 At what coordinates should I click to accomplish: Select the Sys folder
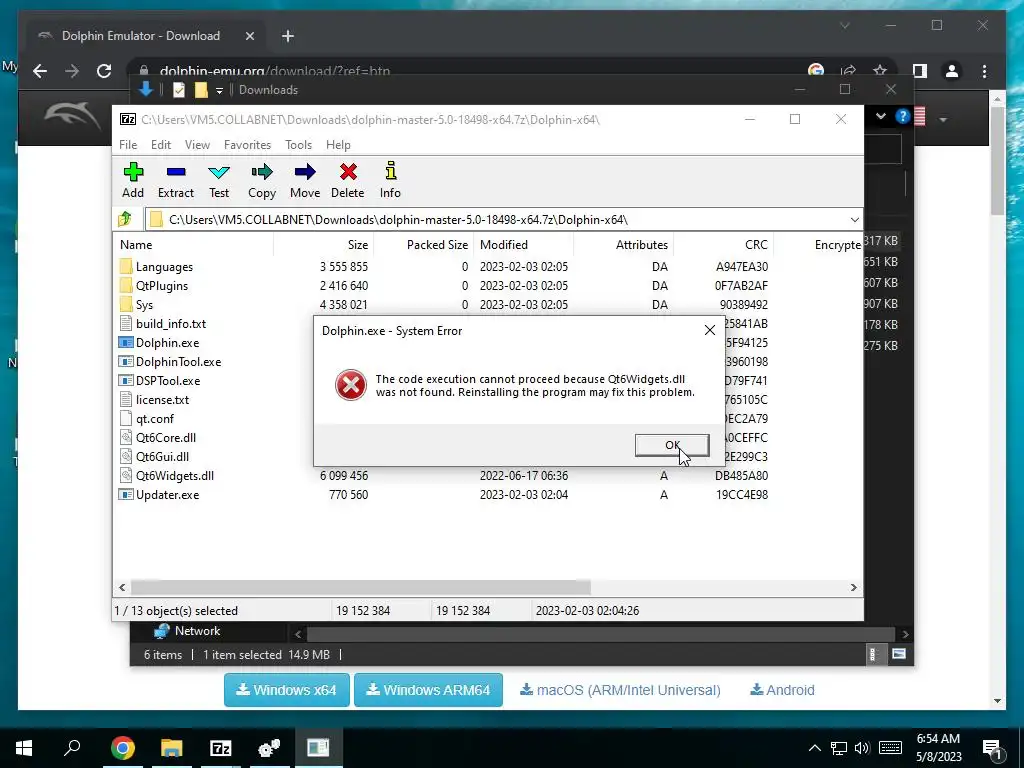click(x=144, y=304)
